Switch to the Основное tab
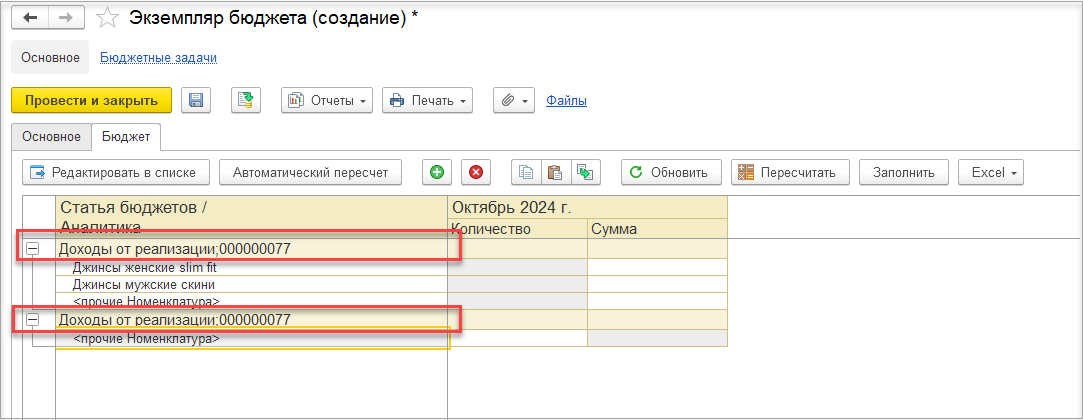This screenshot has height=420, width=1083. tap(51, 136)
